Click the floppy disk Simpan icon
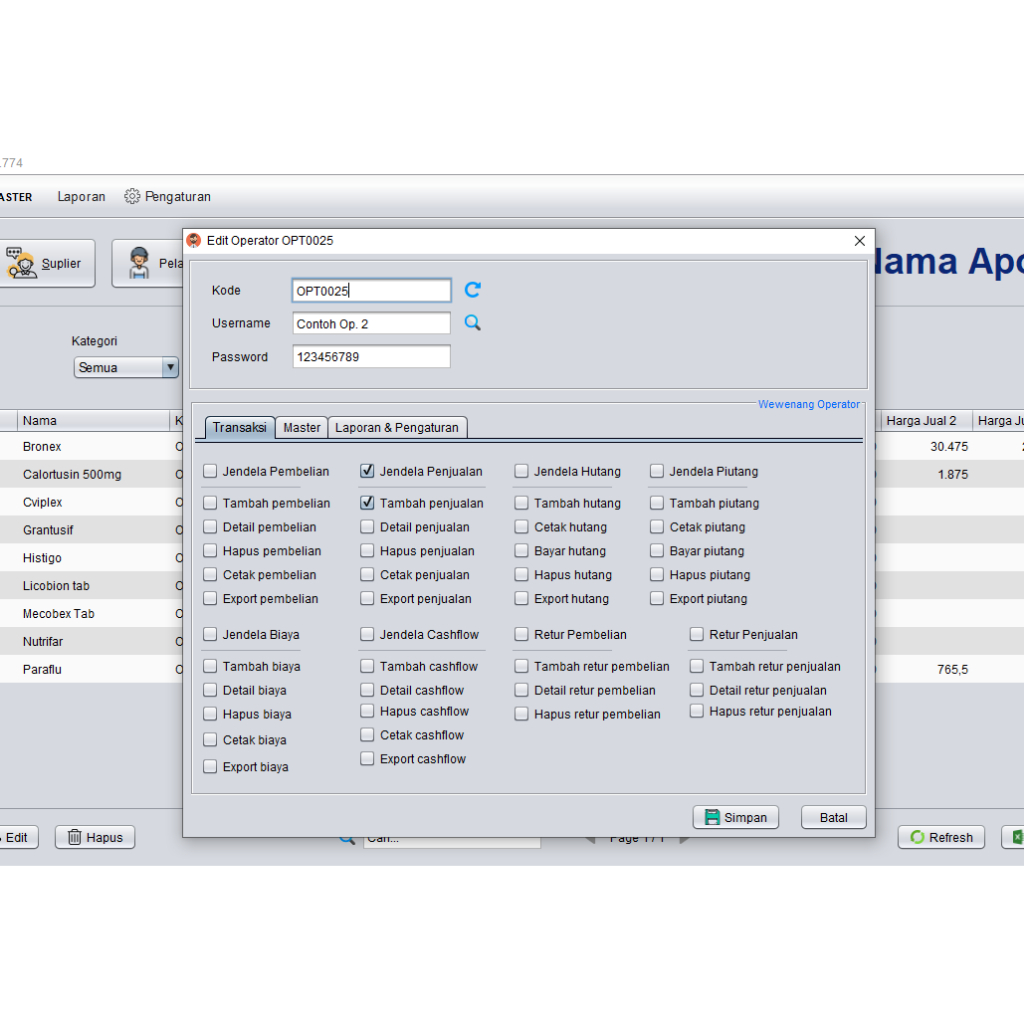The width and height of the screenshot is (1024, 1024). [712, 817]
